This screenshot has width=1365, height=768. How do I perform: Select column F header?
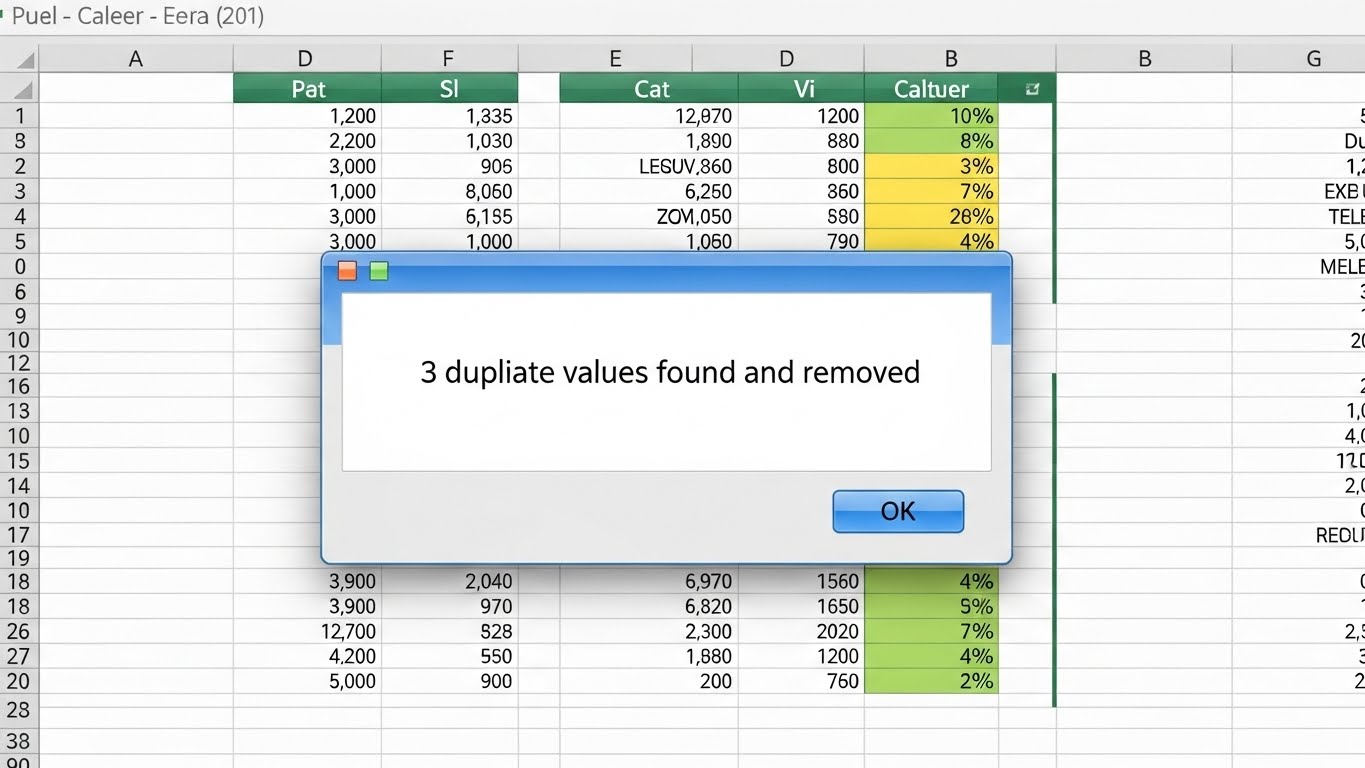point(449,59)
